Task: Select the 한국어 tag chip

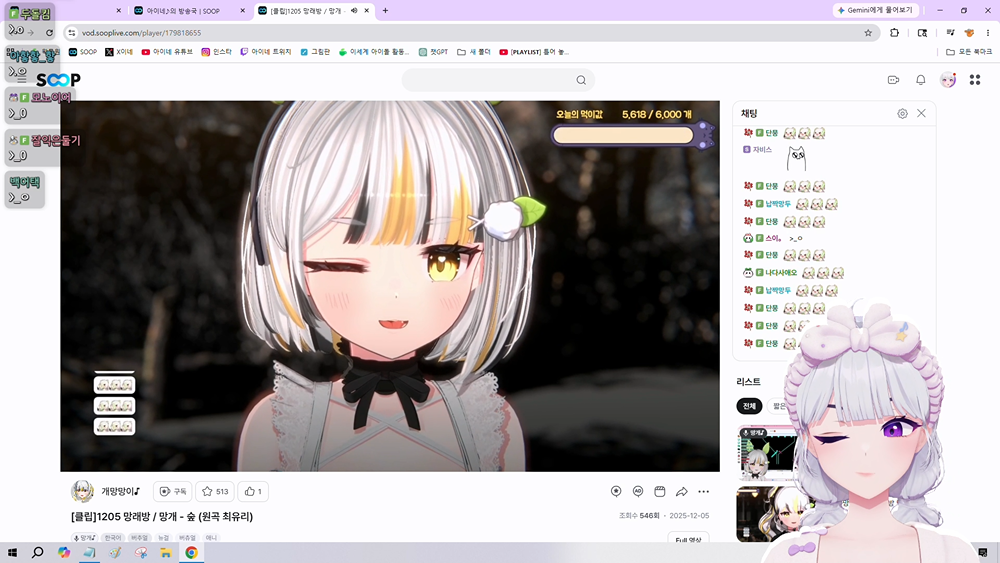Action: 113,538
